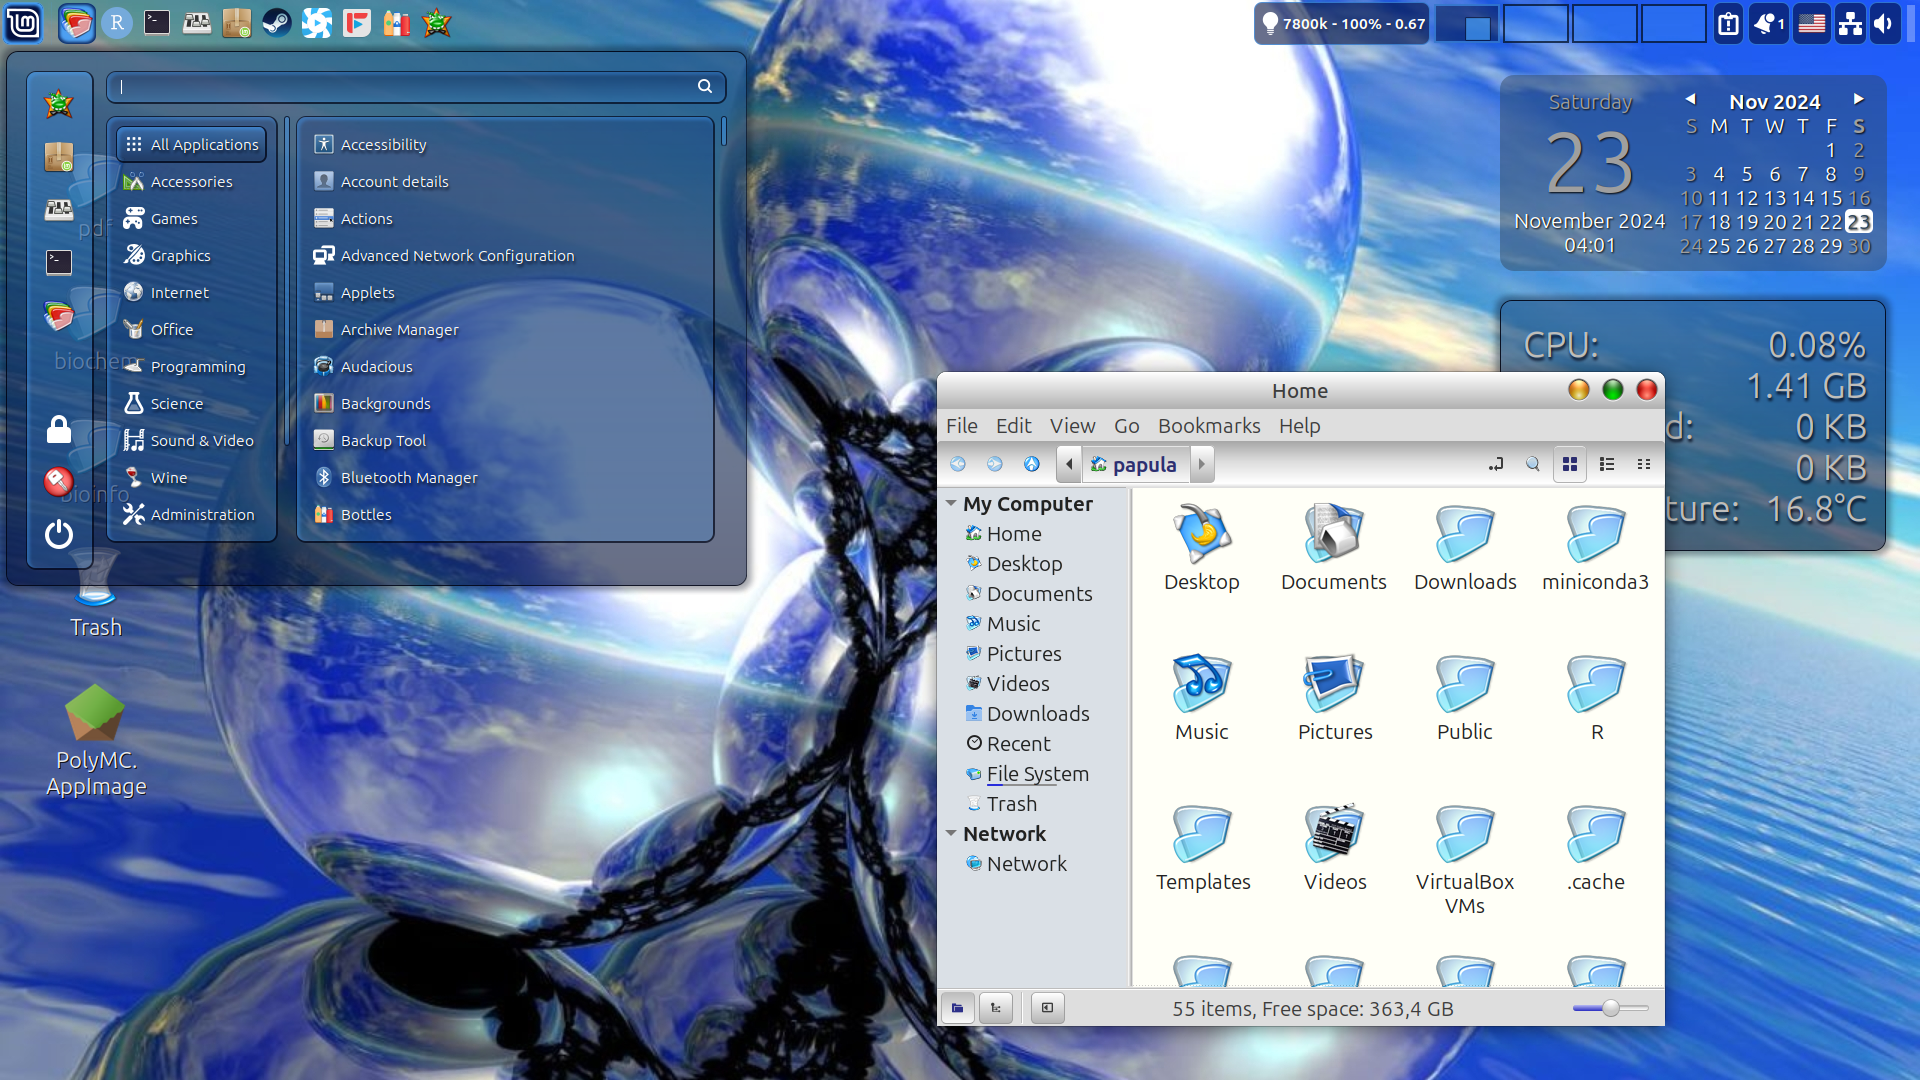Open the keyboard layout US flag

(1811, 24)
